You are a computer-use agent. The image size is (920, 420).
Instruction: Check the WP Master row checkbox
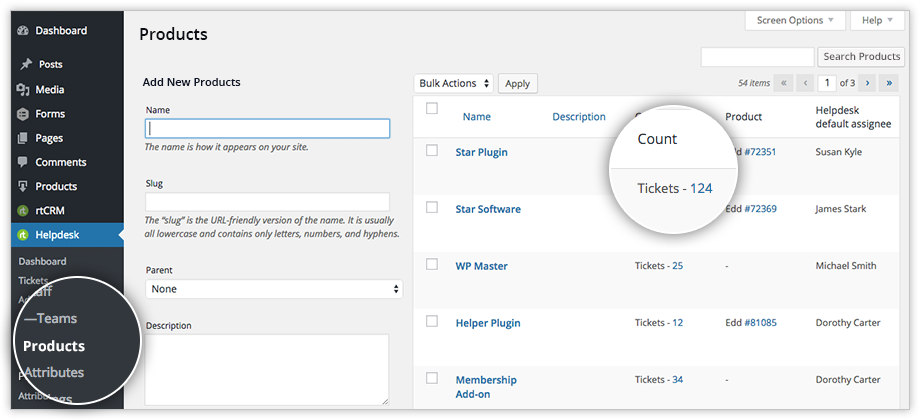[x=432, y=264]
